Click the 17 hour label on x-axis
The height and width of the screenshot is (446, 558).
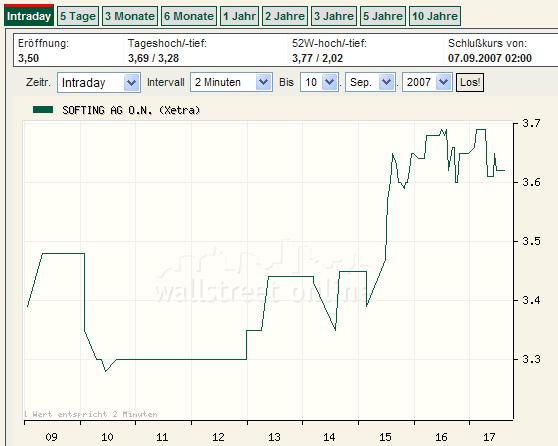(489, 437)
